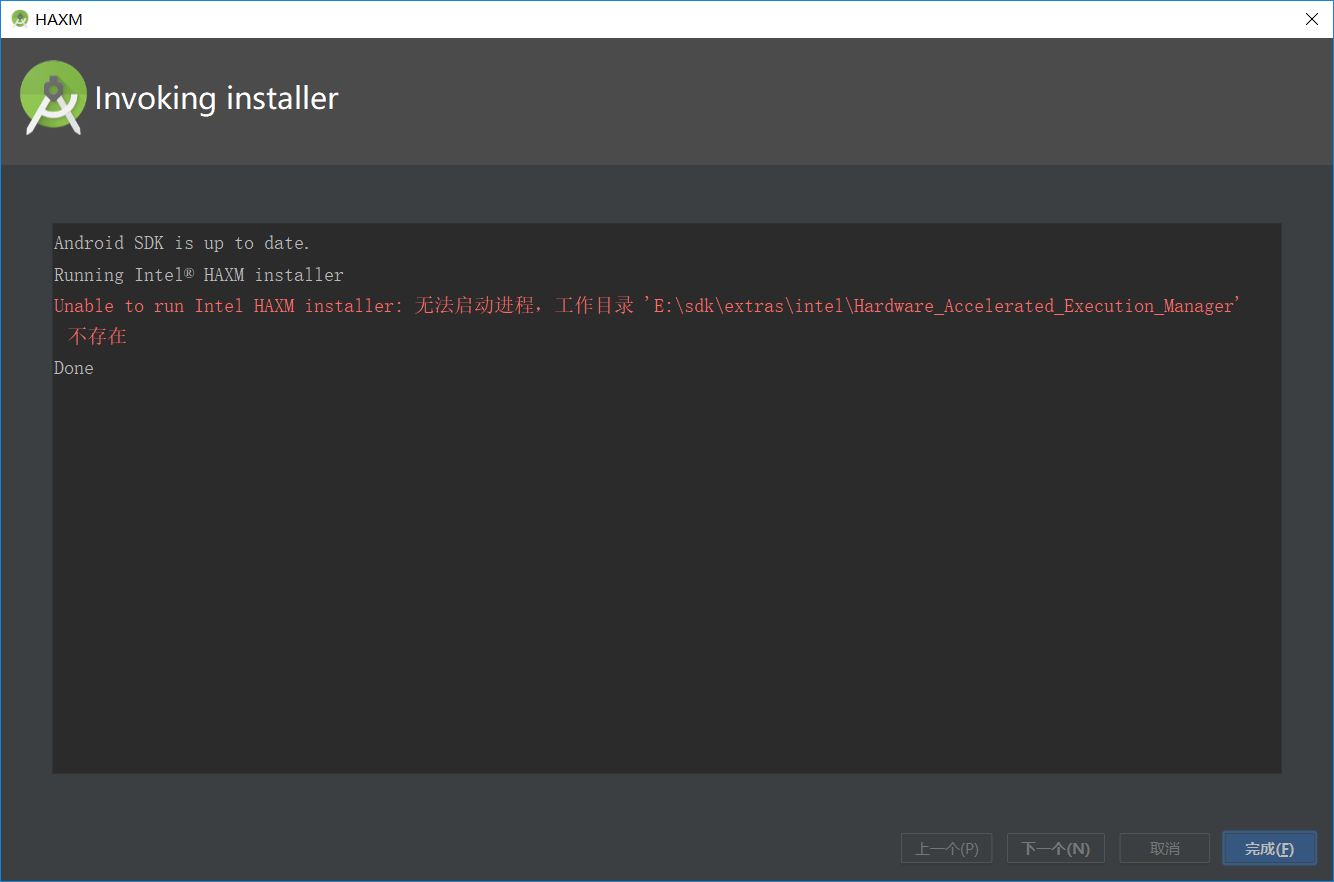Click the 完成(F) finish button
1334x882 pixels.
pos(1269,848)
